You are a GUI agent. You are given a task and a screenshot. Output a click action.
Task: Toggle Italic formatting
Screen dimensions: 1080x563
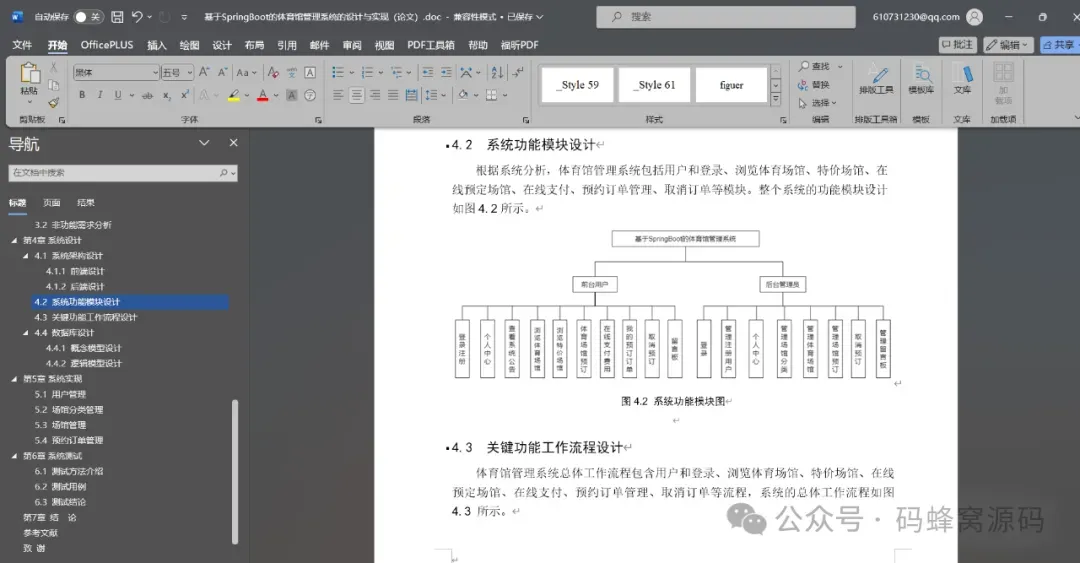pos(100,95)
